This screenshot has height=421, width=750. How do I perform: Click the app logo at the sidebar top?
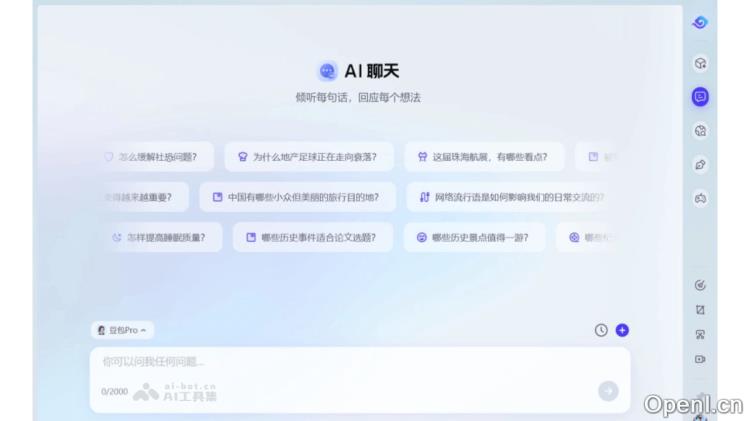tap(700, 22)
